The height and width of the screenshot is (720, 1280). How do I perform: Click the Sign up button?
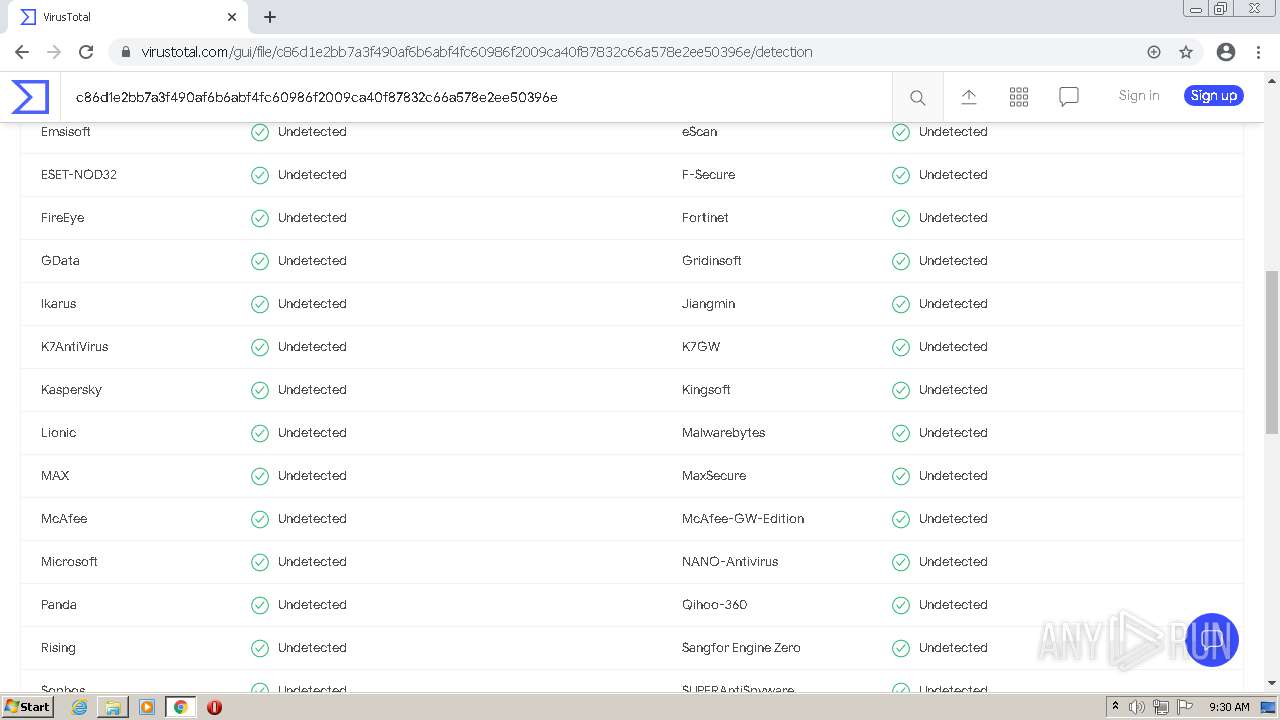[1213, 96]
